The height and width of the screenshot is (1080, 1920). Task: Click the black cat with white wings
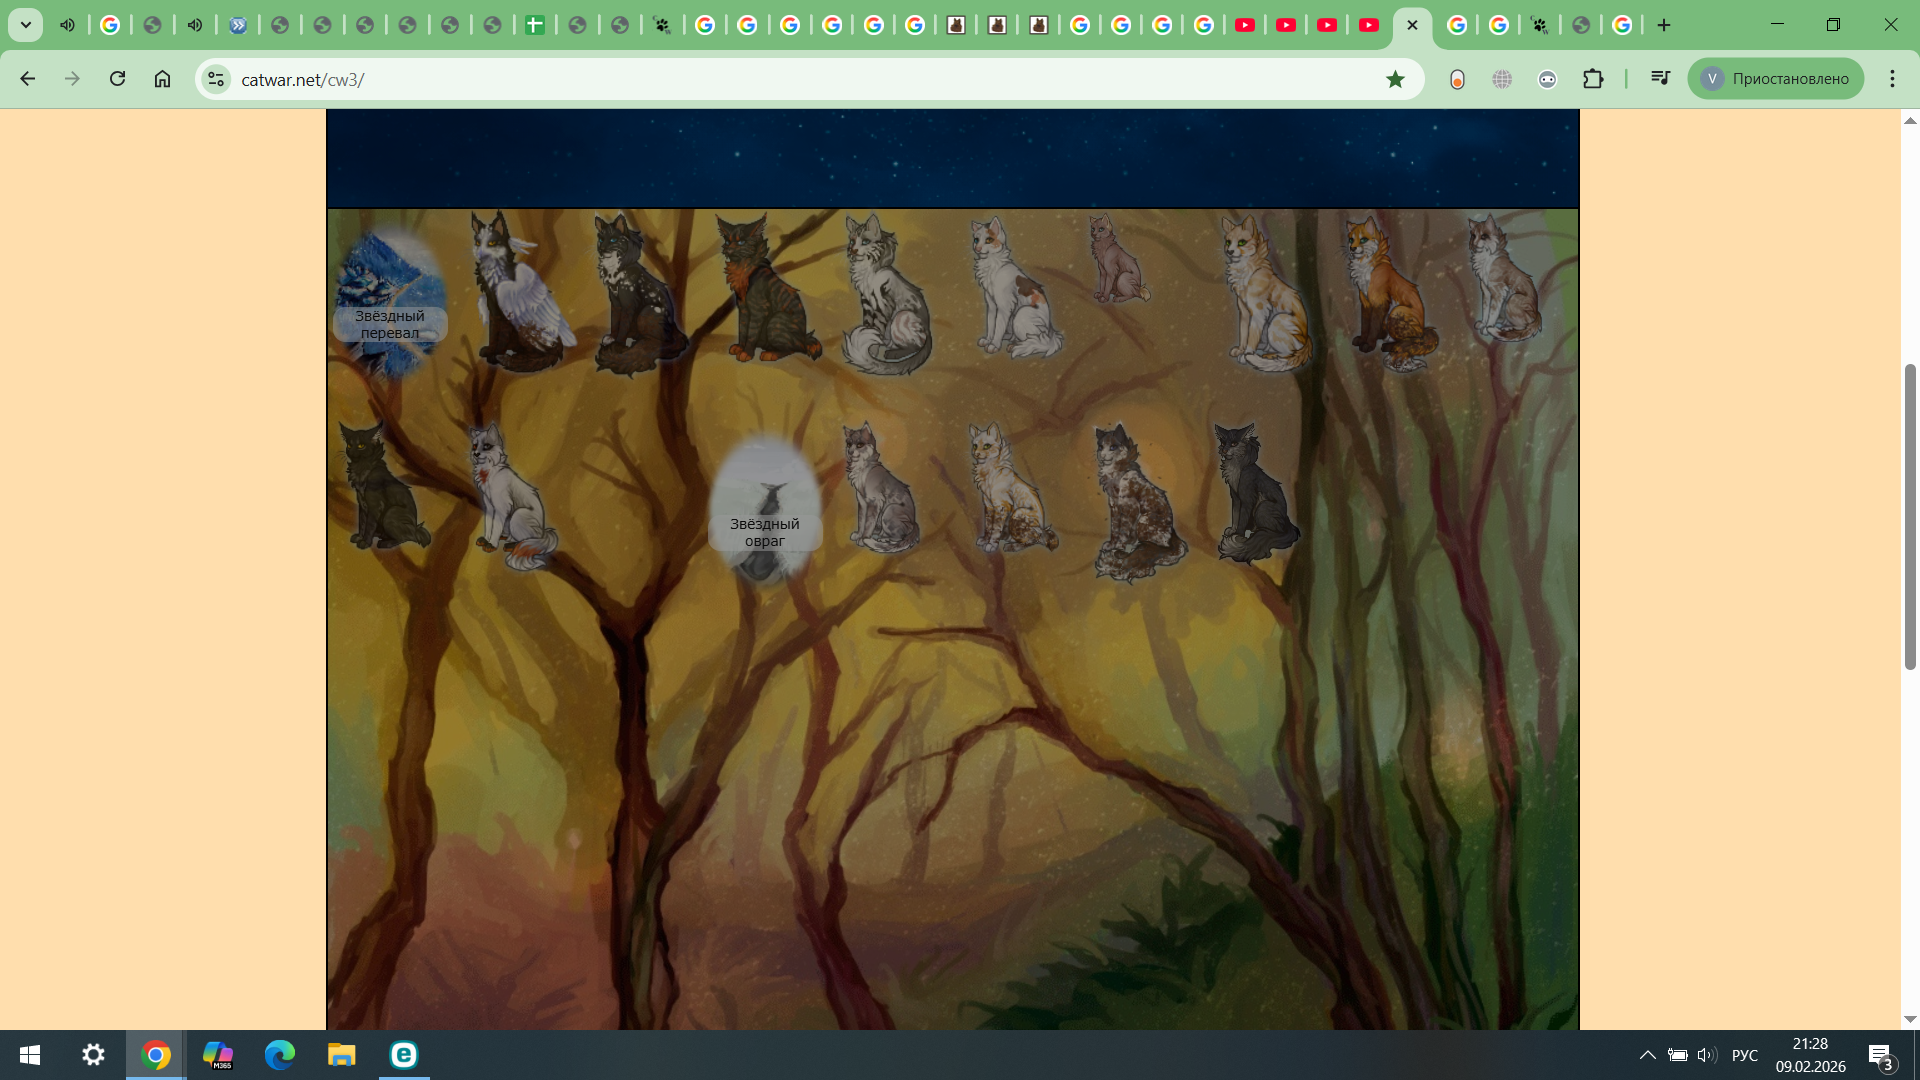click(x=518, y=295)
